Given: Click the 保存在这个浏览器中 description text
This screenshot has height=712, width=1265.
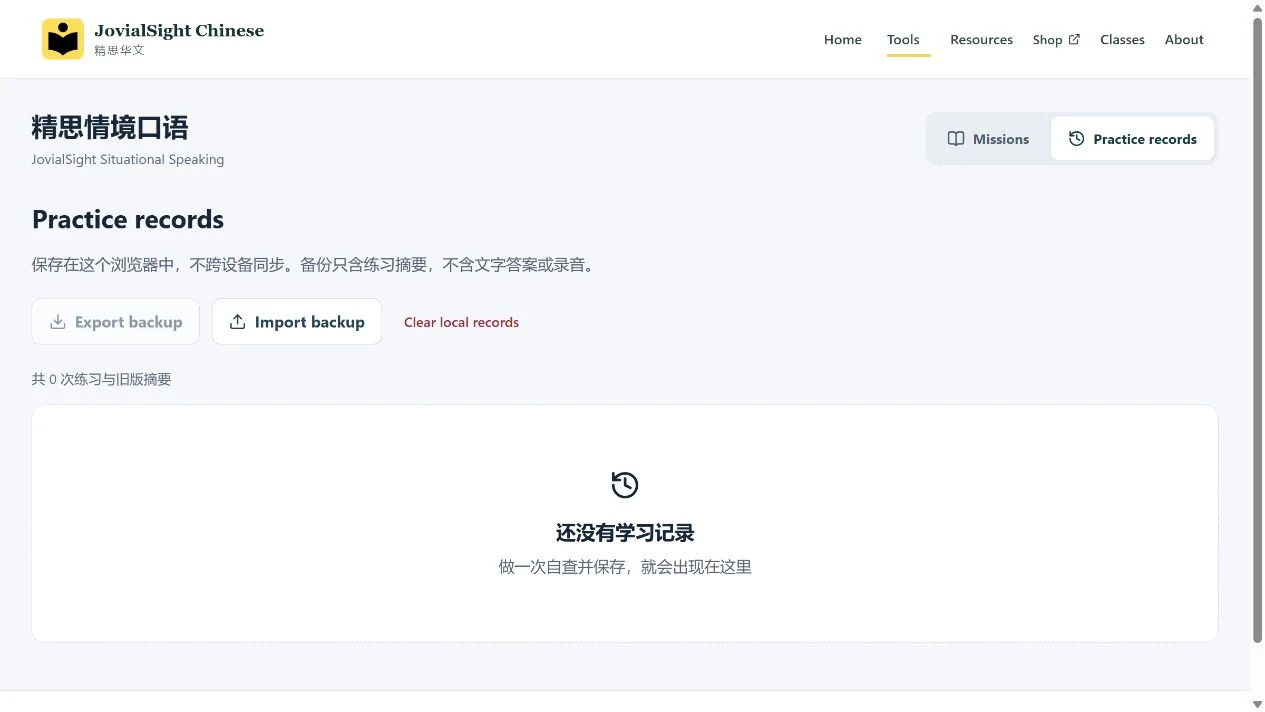Looking at the screenshot, I should pyautogui.click(x=315, y=266).
